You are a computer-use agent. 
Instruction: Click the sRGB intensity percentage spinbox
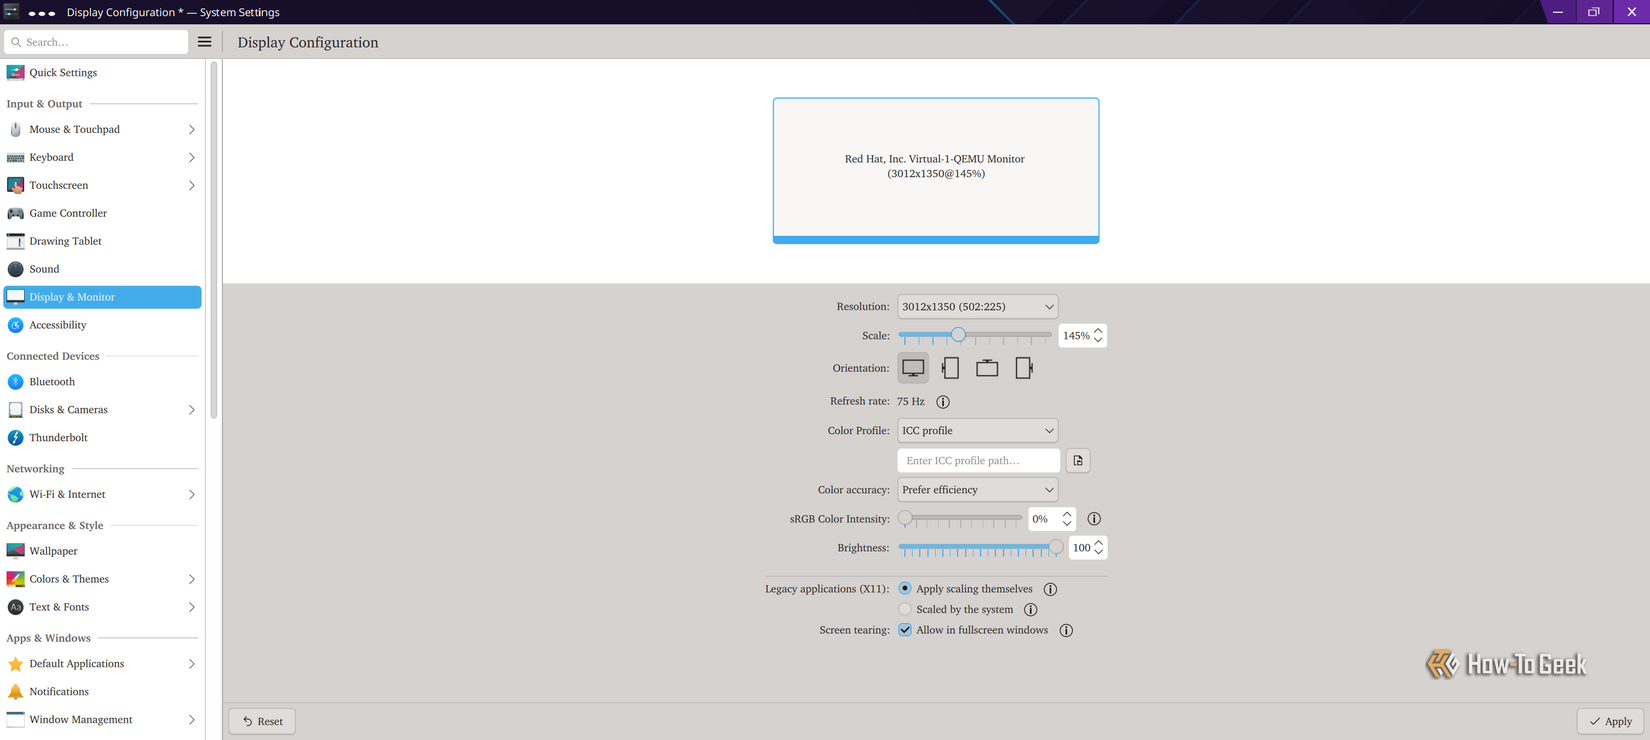[x=1052, y=519]
